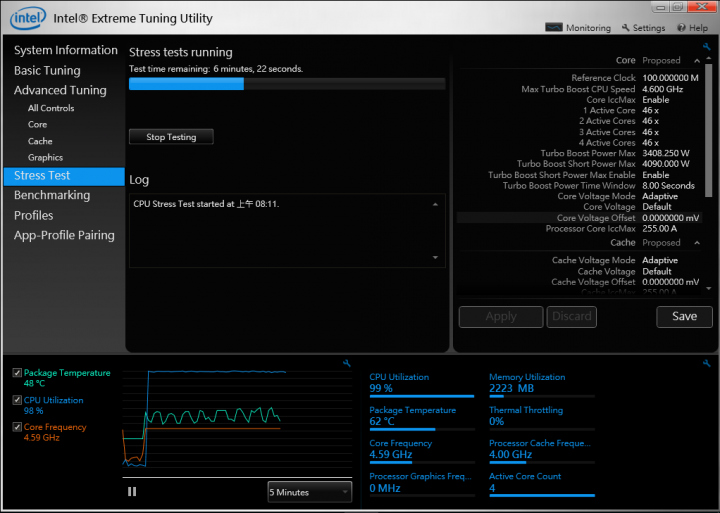Click the wrench icon above the graph
720x513 pixels.
(347, 363)
